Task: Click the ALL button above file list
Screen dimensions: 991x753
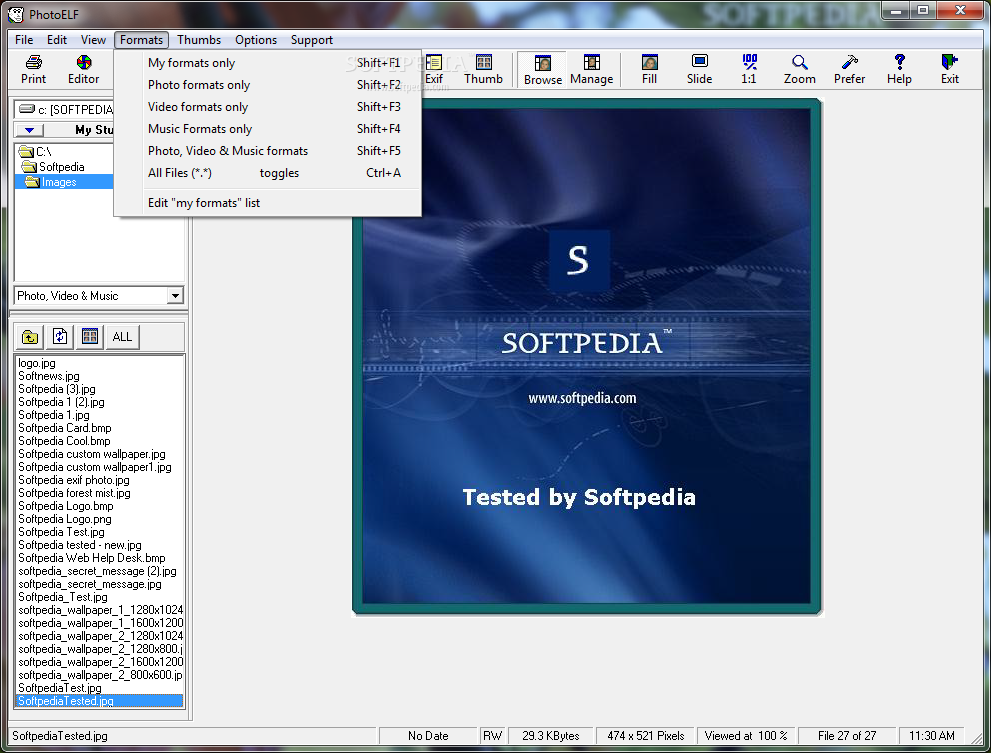Action: click(x=122, y=337)
